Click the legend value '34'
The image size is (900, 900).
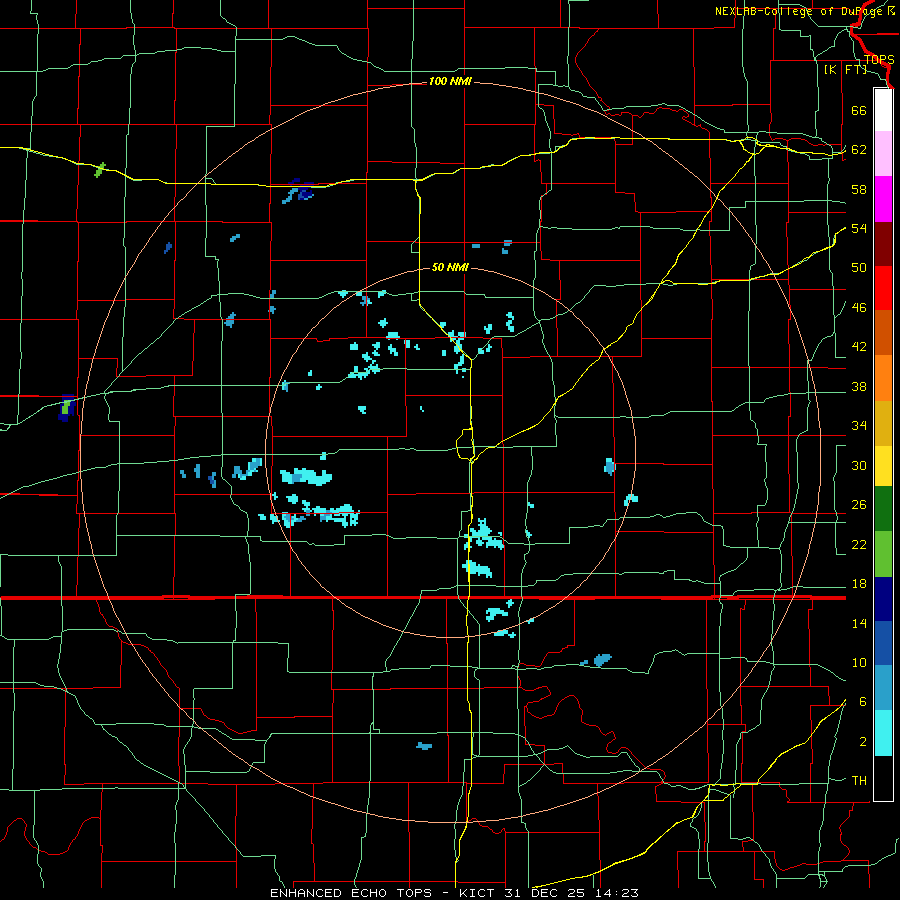[x=859, y=426]
